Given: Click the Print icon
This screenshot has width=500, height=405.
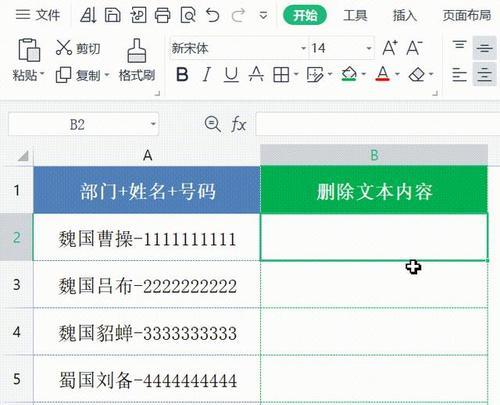Looking at the screenshot, I should click(x=162, y=15).
